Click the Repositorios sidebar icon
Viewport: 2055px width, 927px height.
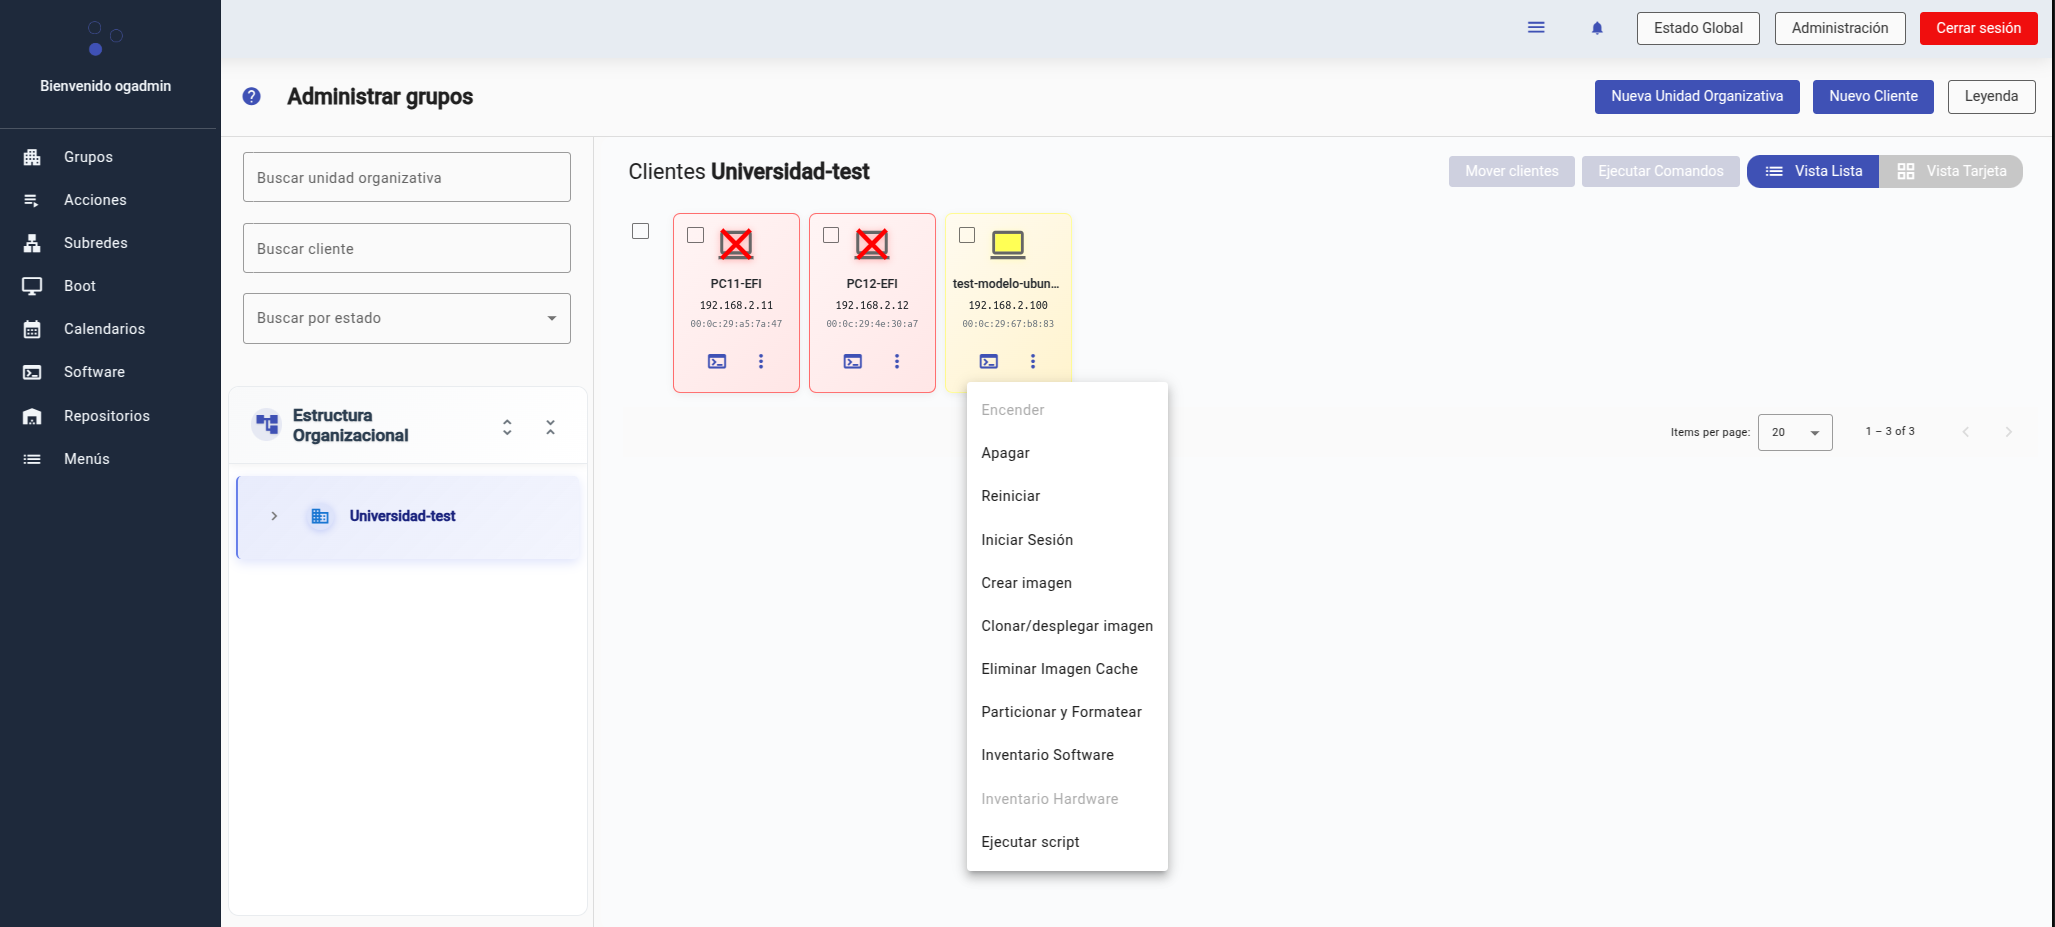[32, 416]
